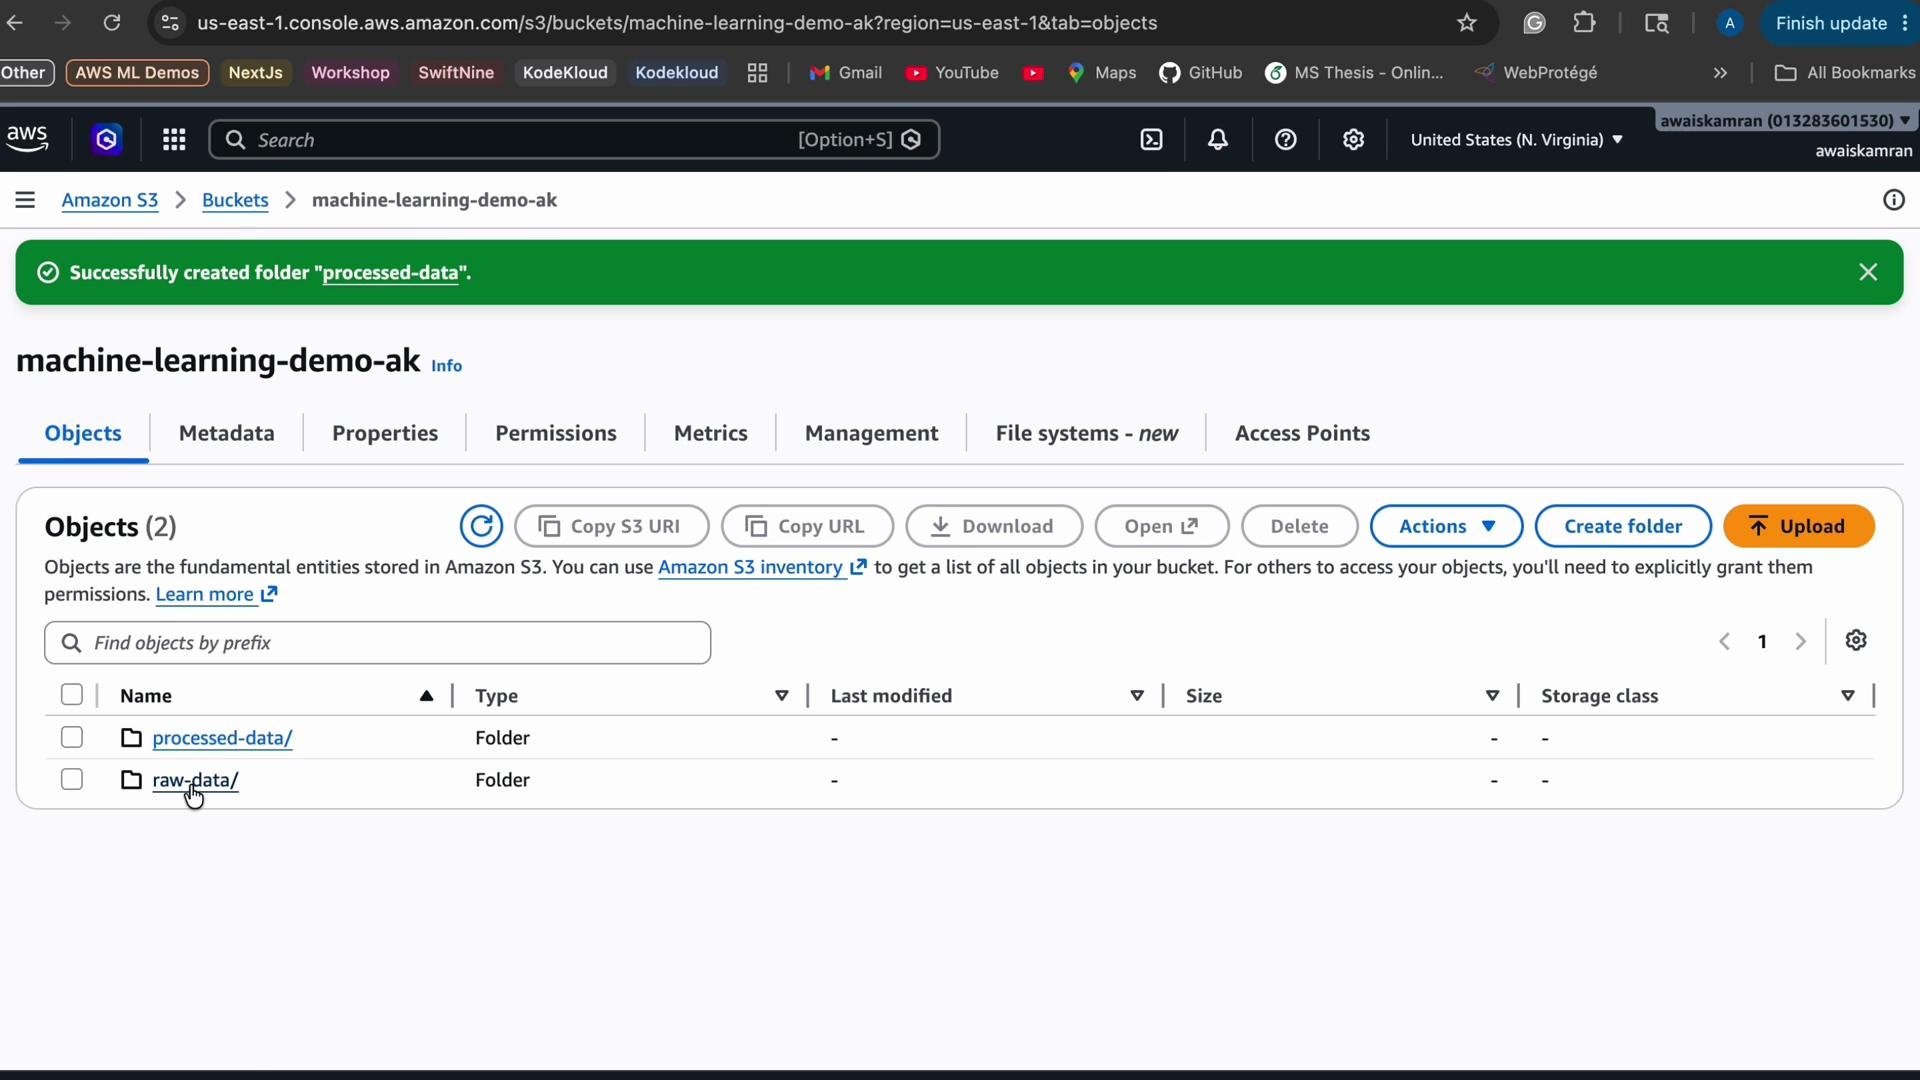The width and height of the screenshot is (1920, 1080).
Task: Open the processed-data/ folder link
Action: [x=222, y=738]
